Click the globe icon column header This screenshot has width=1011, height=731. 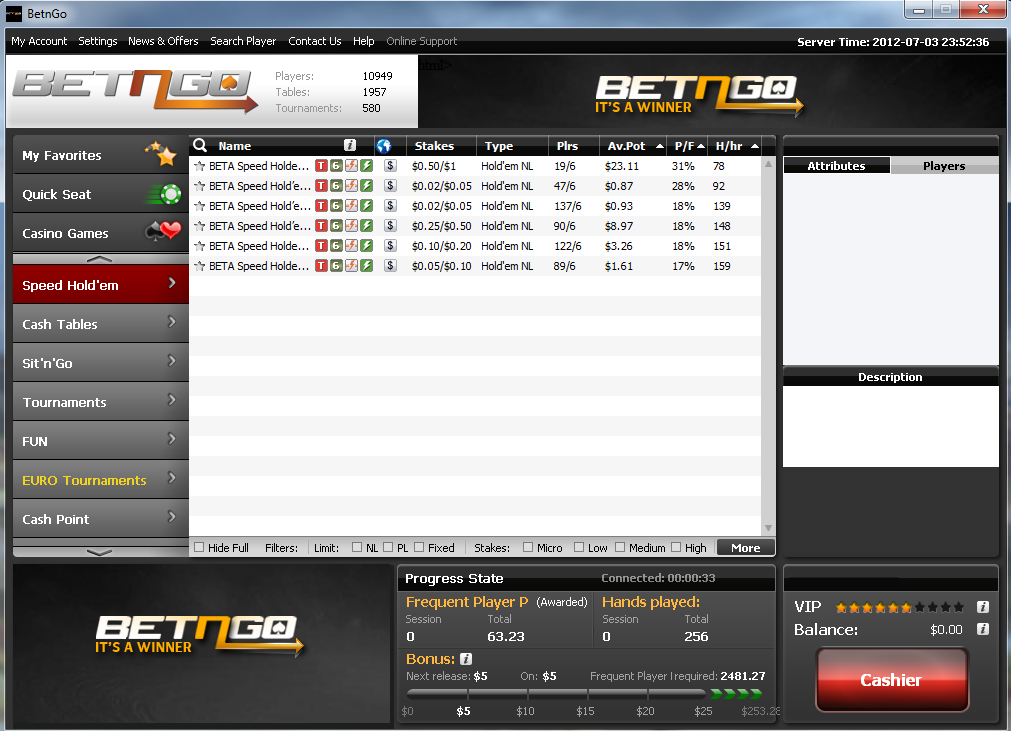[384, 146]
